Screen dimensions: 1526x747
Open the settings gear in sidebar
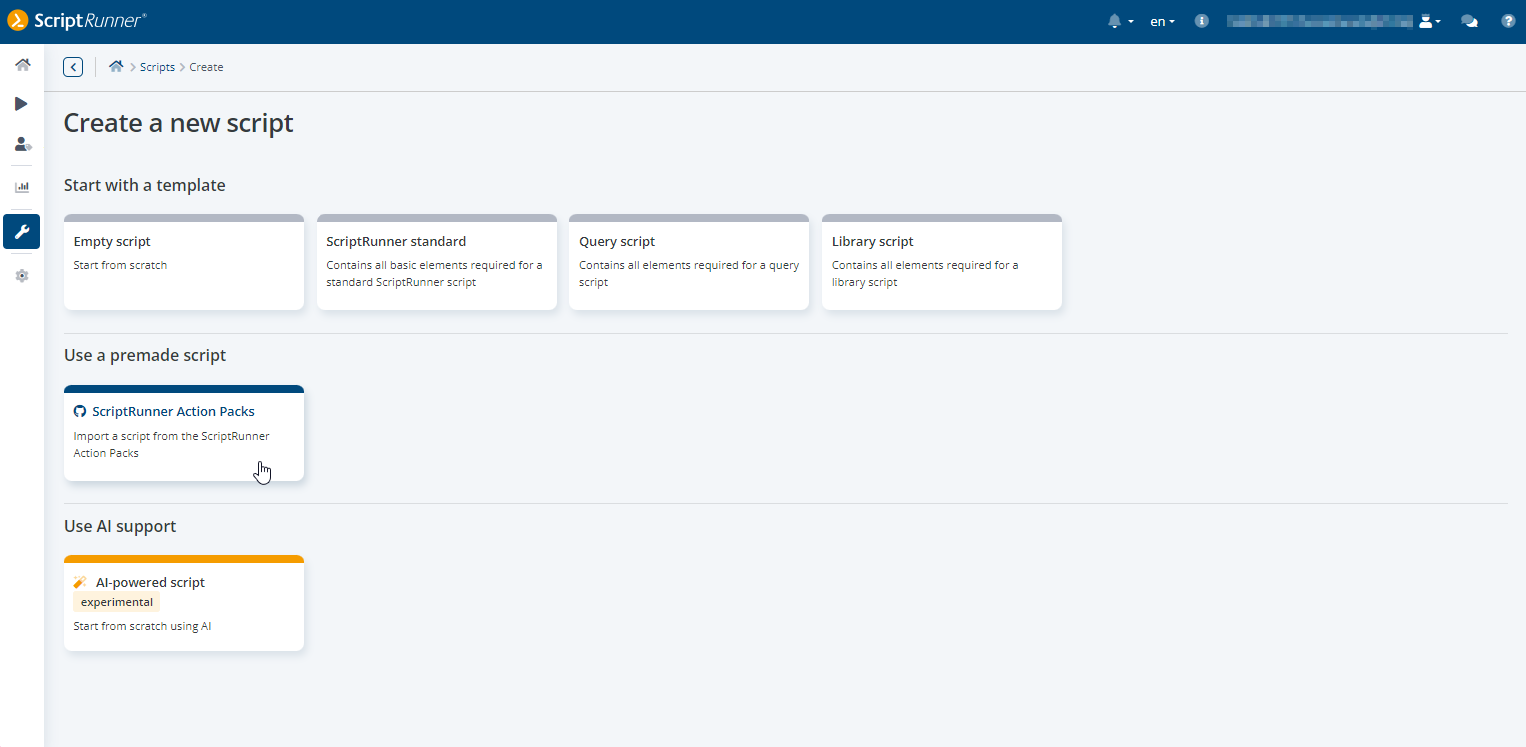click(x=22, y=276)
